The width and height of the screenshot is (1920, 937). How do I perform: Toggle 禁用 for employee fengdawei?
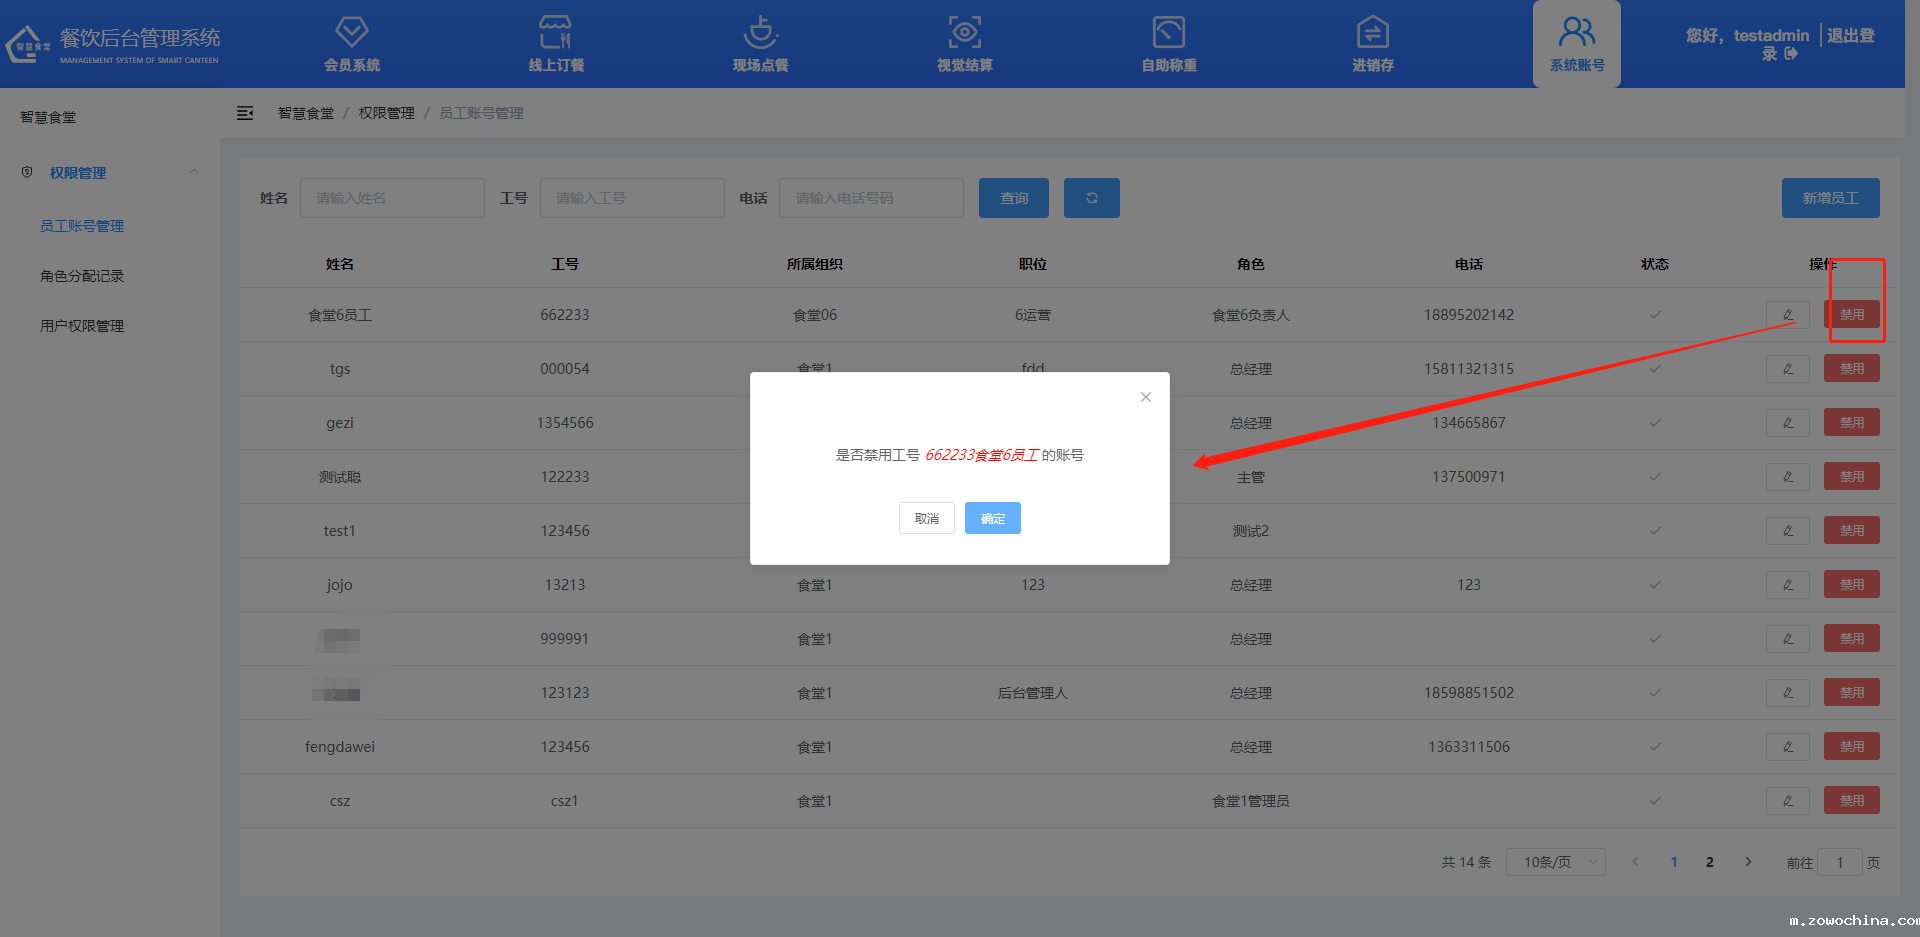click(x=1851, y=746)
